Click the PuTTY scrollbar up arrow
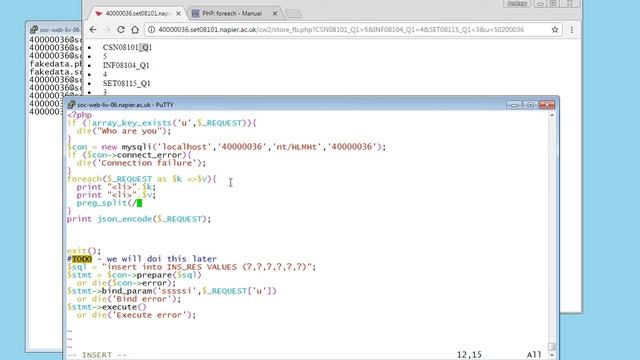 551,115
